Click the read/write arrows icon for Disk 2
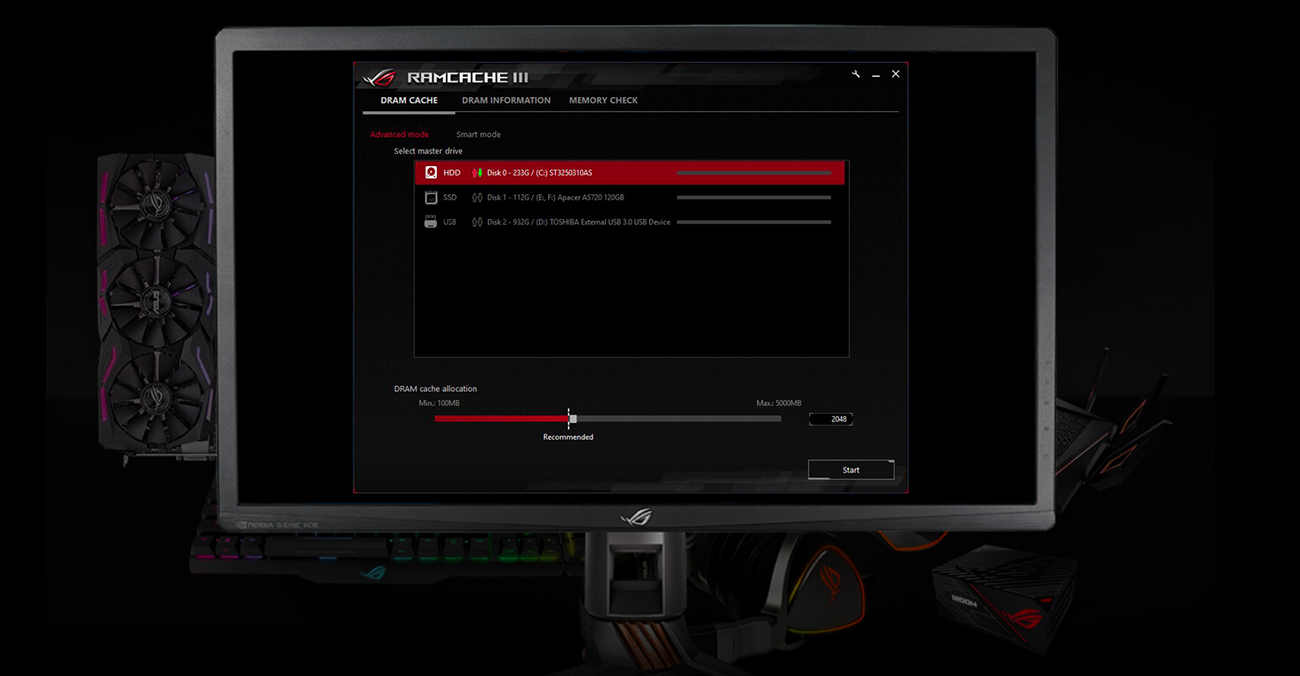This screenshot has width=1300, height=676. coord(477,222)
